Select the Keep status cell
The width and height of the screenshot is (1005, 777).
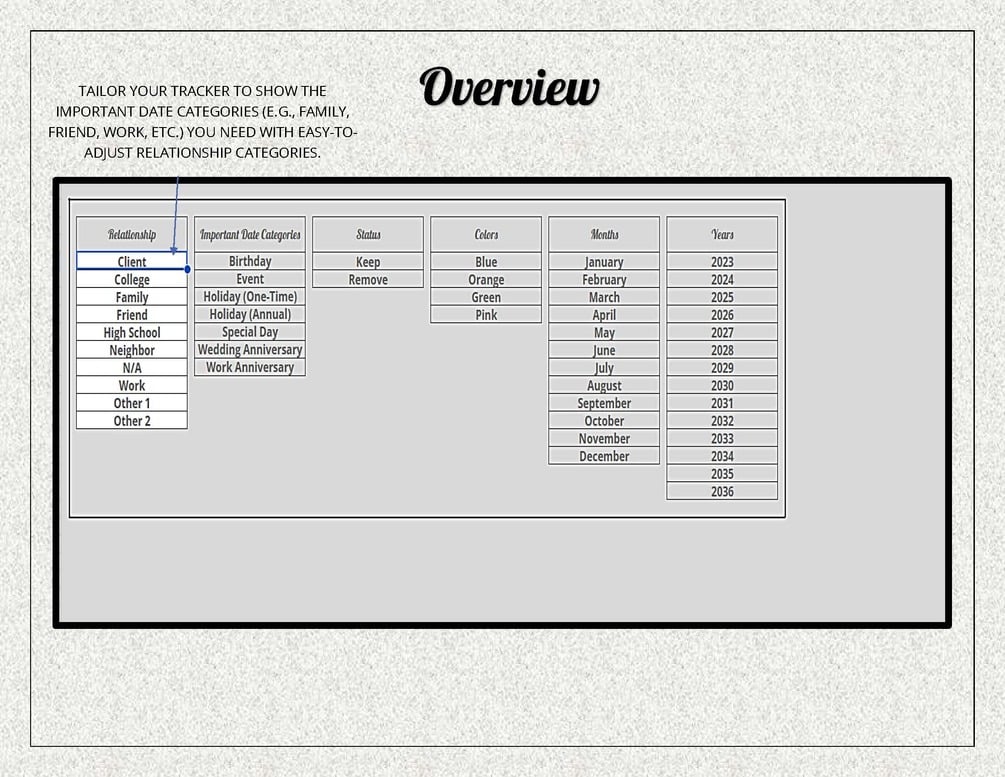click(368, 261)
